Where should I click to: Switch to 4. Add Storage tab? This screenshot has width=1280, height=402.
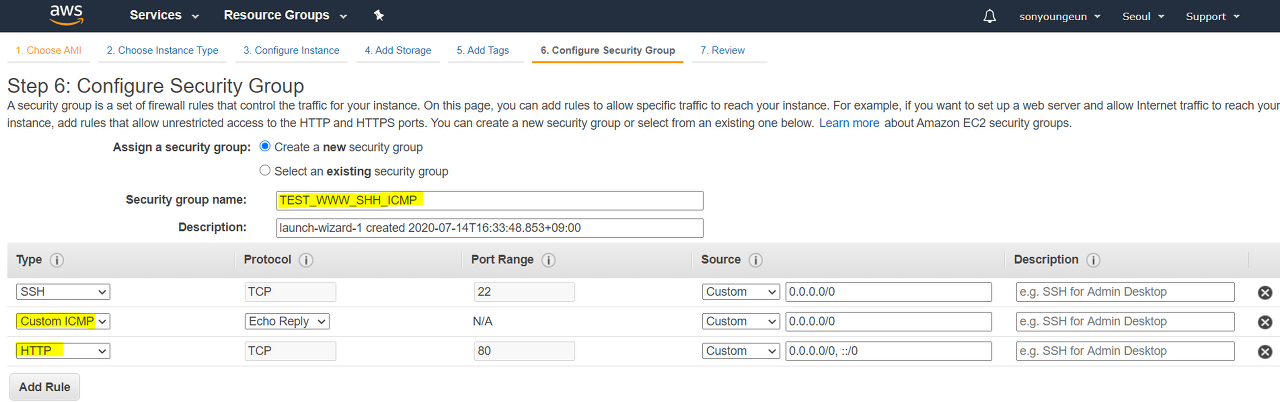coord(398,50)
